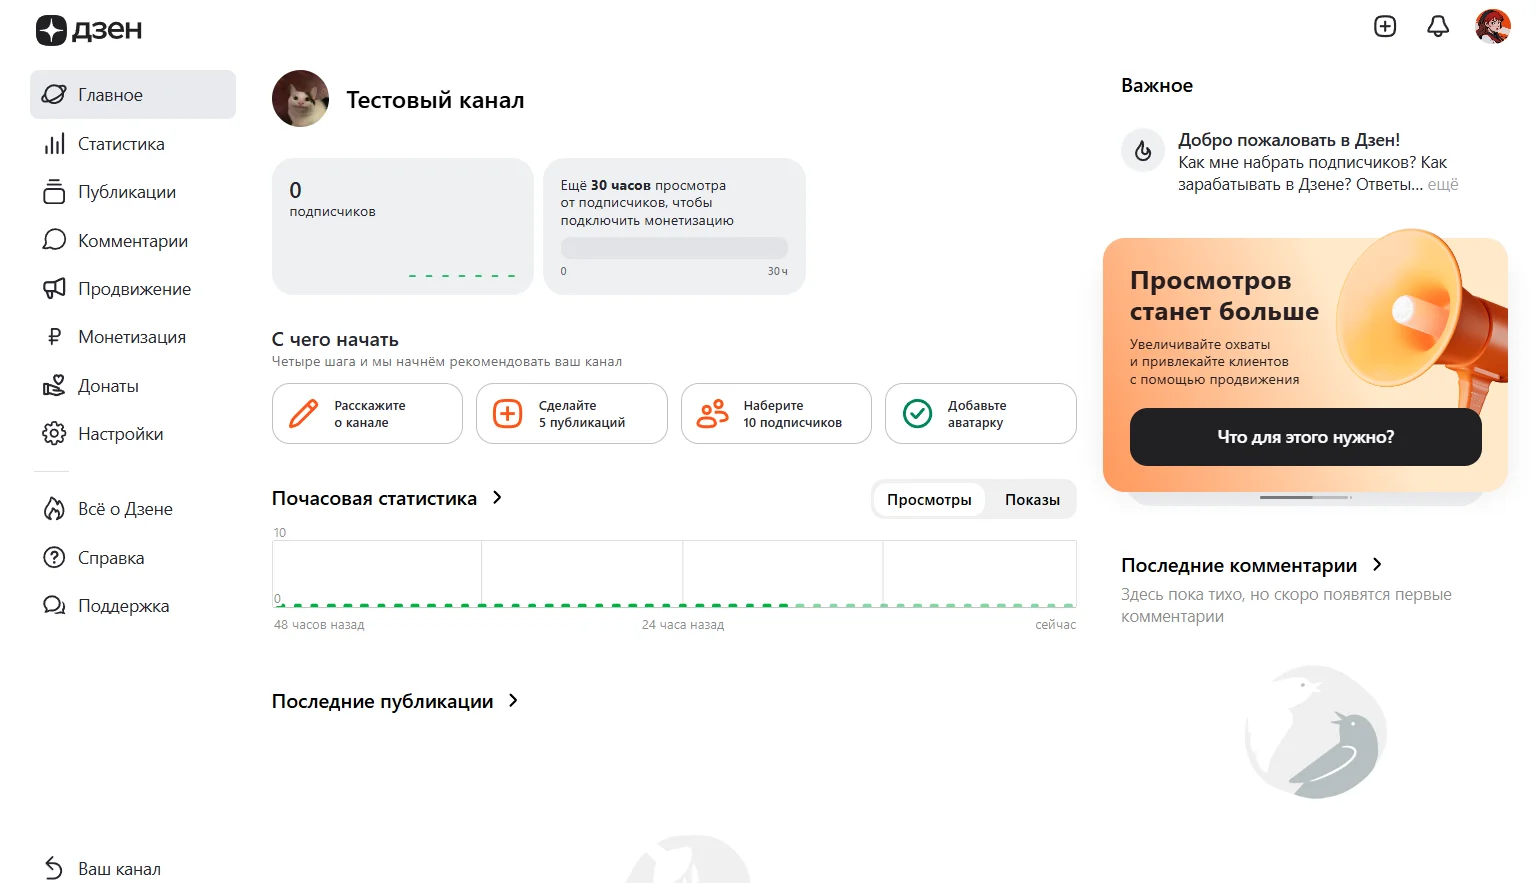Click the Донаты heart-hand icon
This screenshot has width=1536, height=883.
(54, 386)
